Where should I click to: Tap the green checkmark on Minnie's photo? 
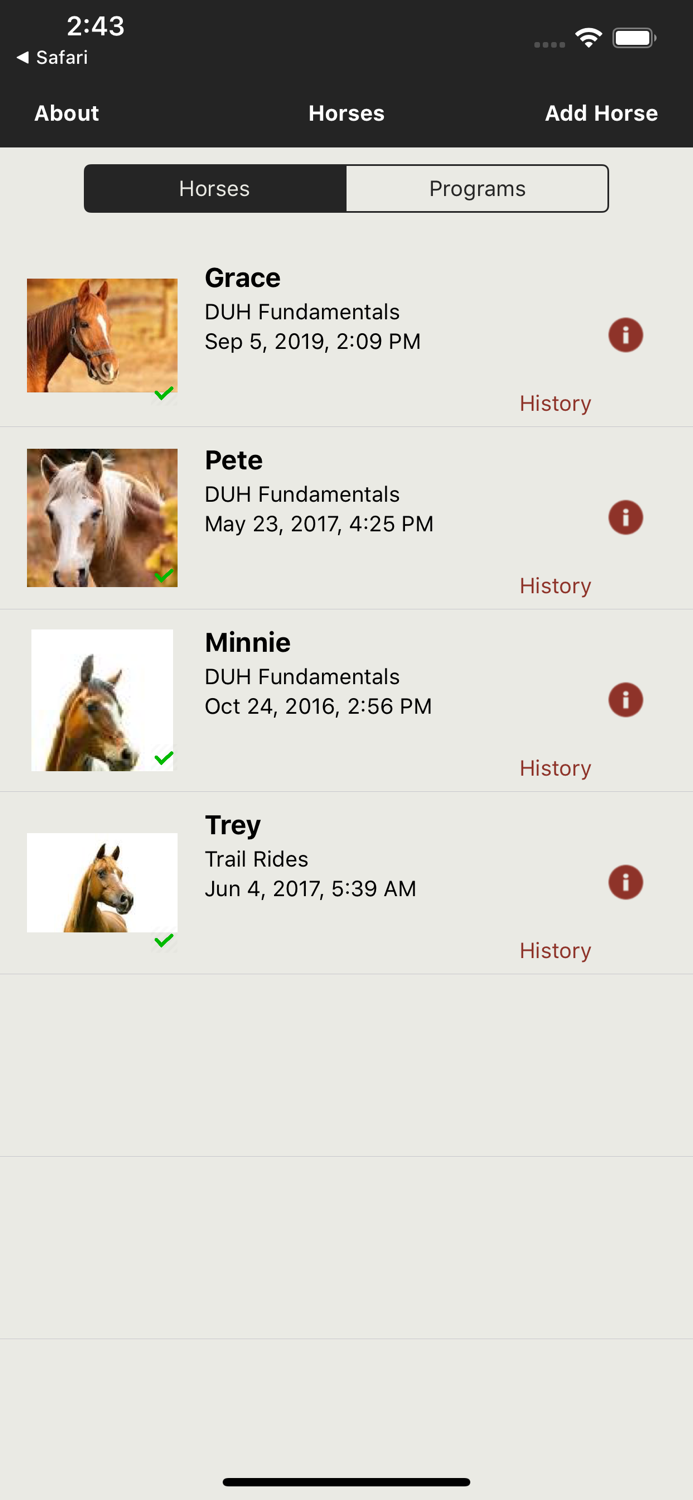(x=164, y=759)
